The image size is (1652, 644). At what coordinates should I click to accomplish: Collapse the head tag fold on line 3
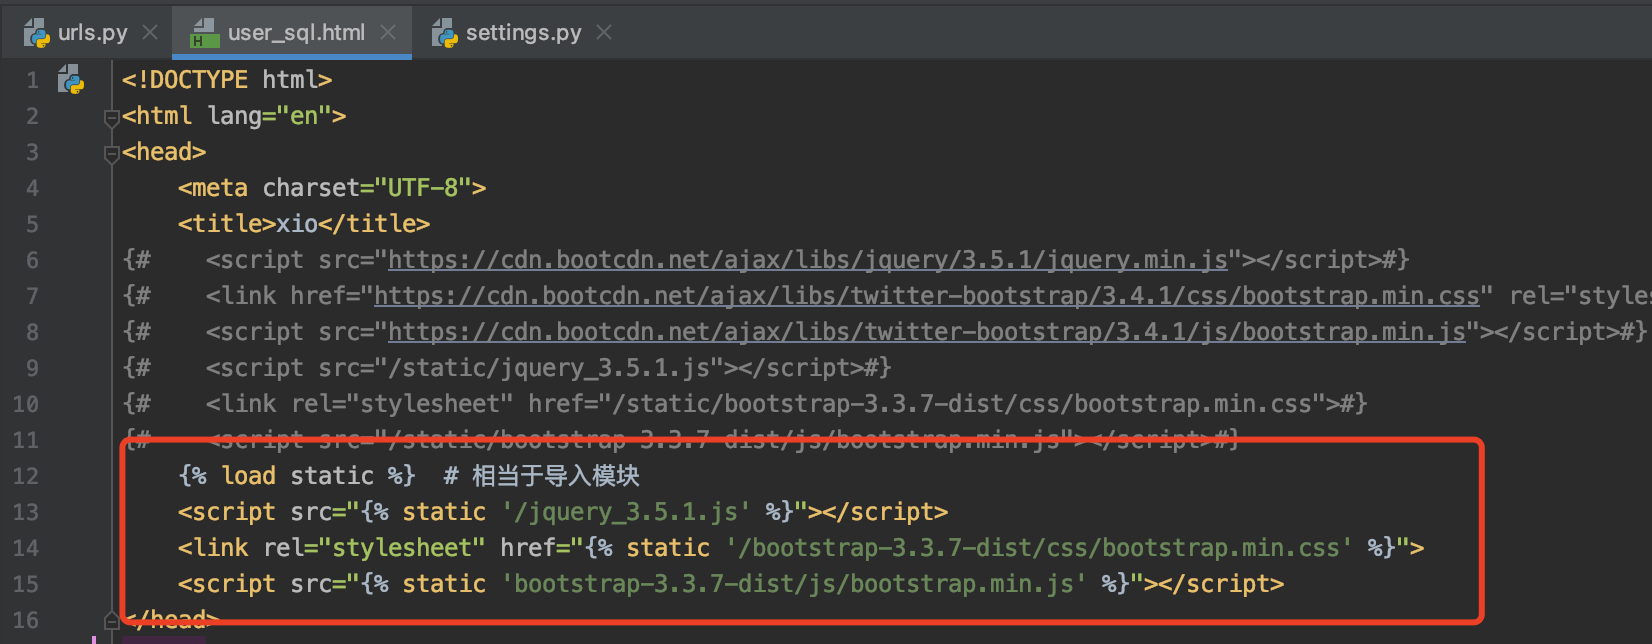[x=111, y=154]
